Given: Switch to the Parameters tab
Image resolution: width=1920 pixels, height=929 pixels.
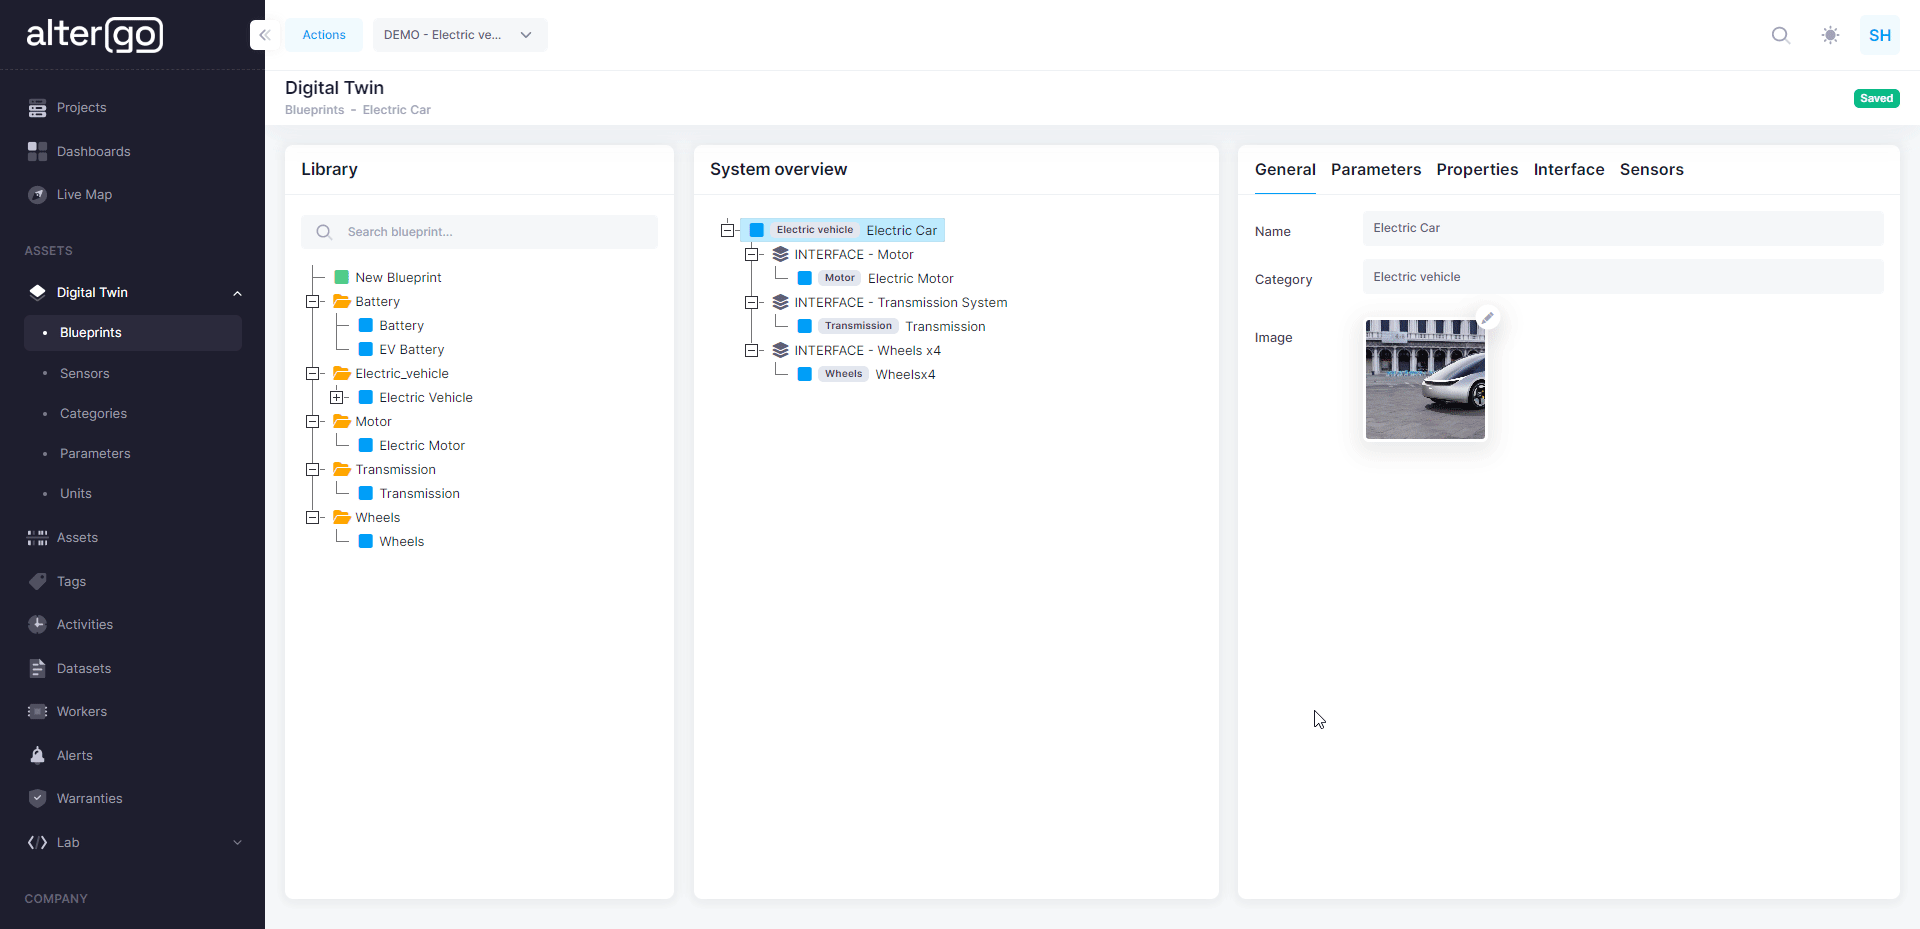Looking at the screenshot, I should tap(1375, 170).
